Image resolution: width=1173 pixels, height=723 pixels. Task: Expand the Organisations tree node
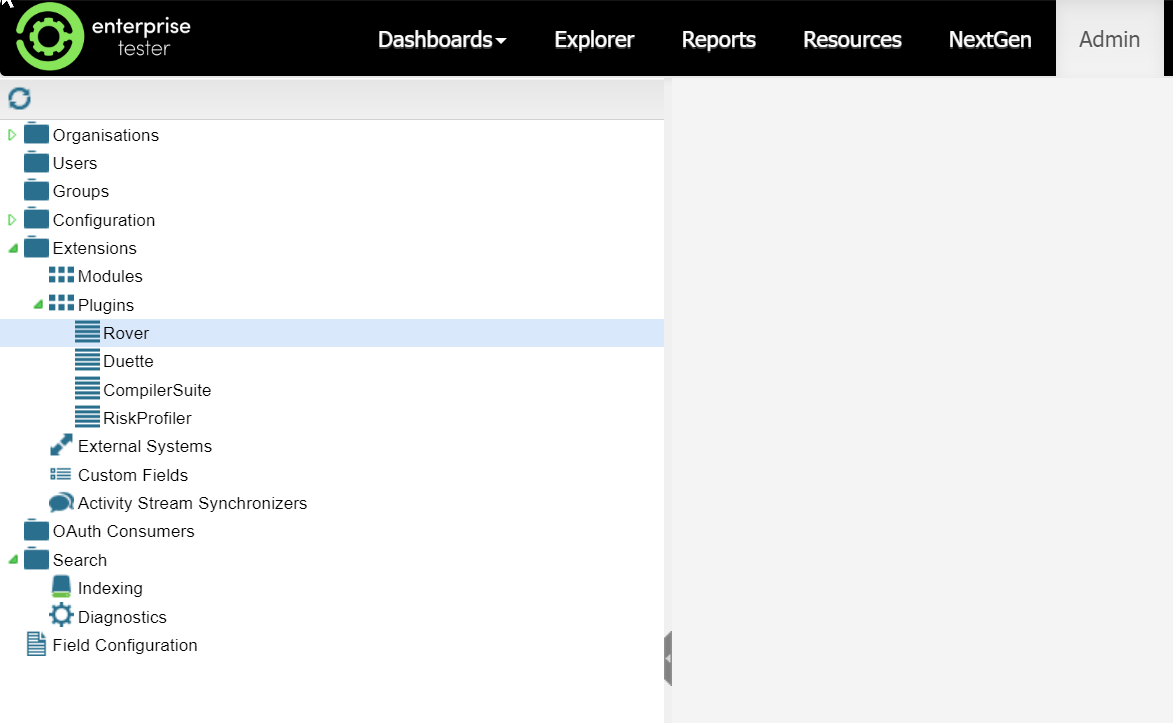pos(12,135)
